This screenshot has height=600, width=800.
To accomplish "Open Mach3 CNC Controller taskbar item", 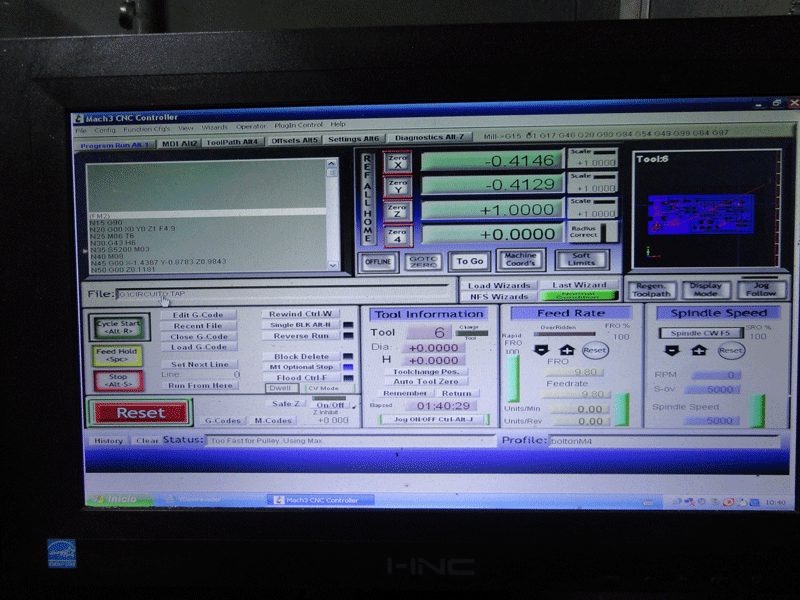I will [320, 500].
